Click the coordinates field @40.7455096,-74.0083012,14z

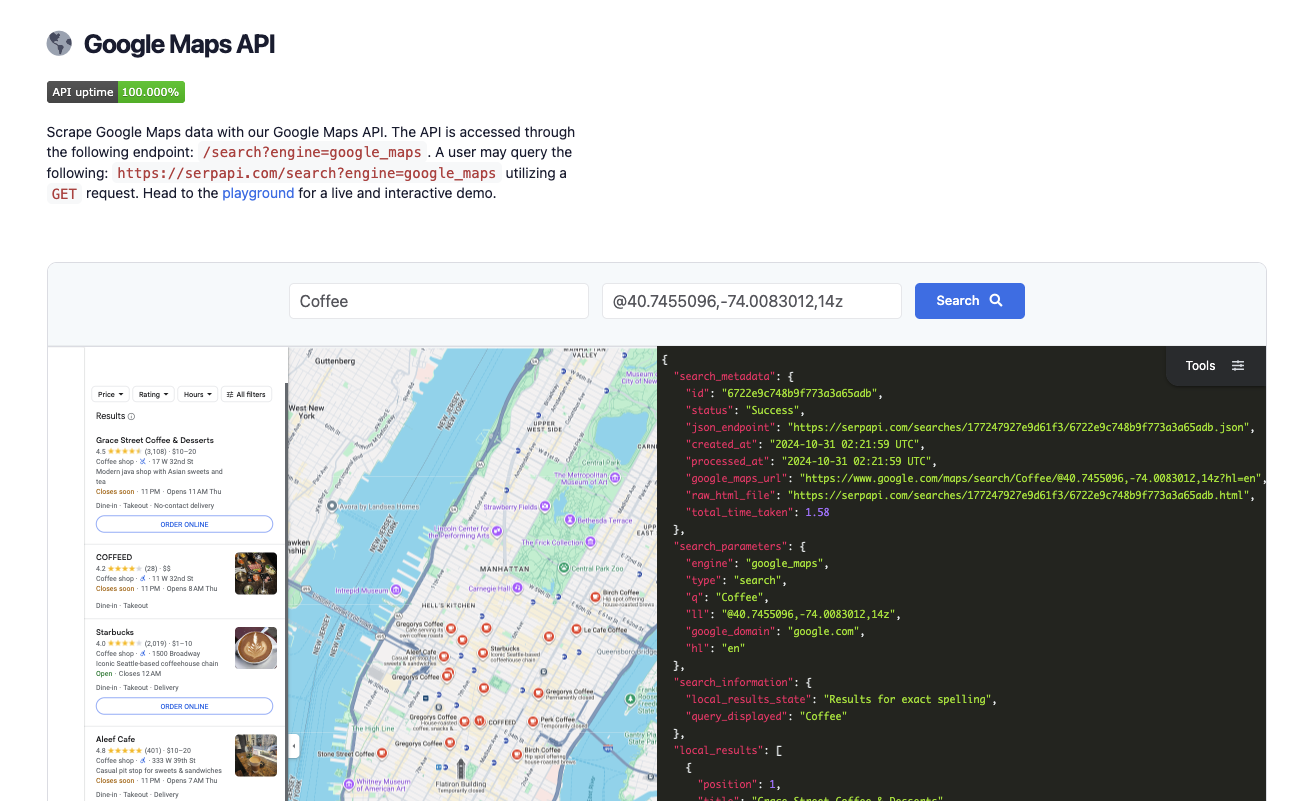[x=752, y=301]
